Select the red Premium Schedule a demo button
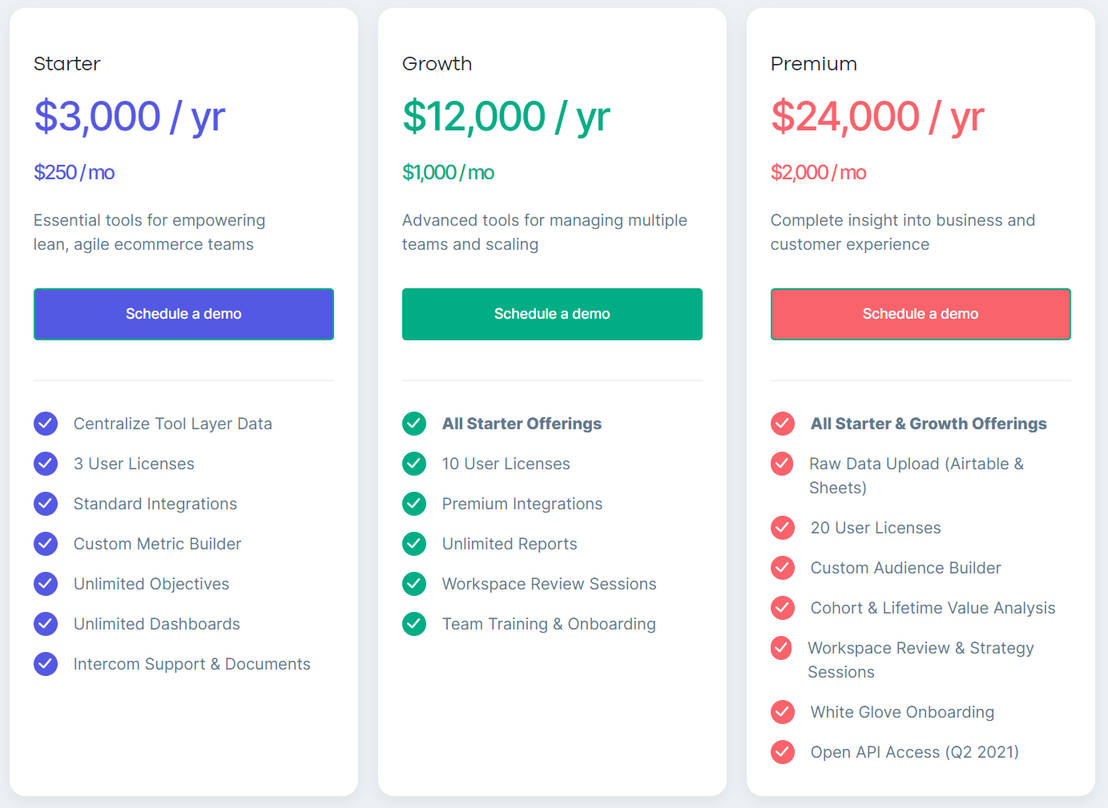Screen dimensions: 1108x808 pos(920,314)
